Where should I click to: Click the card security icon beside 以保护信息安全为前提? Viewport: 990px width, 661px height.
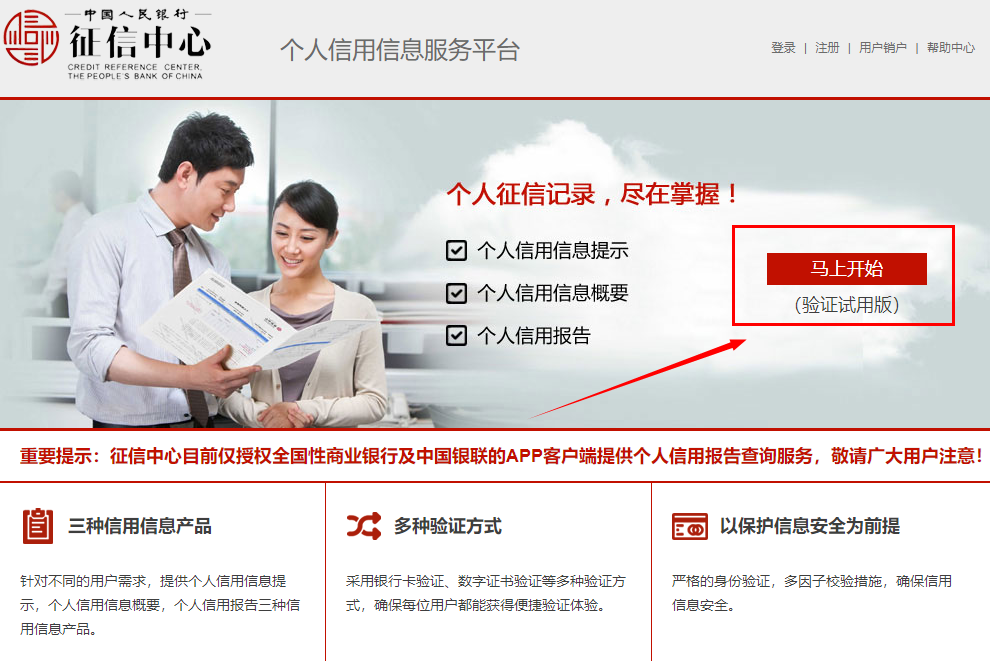[x=689, y=527]
